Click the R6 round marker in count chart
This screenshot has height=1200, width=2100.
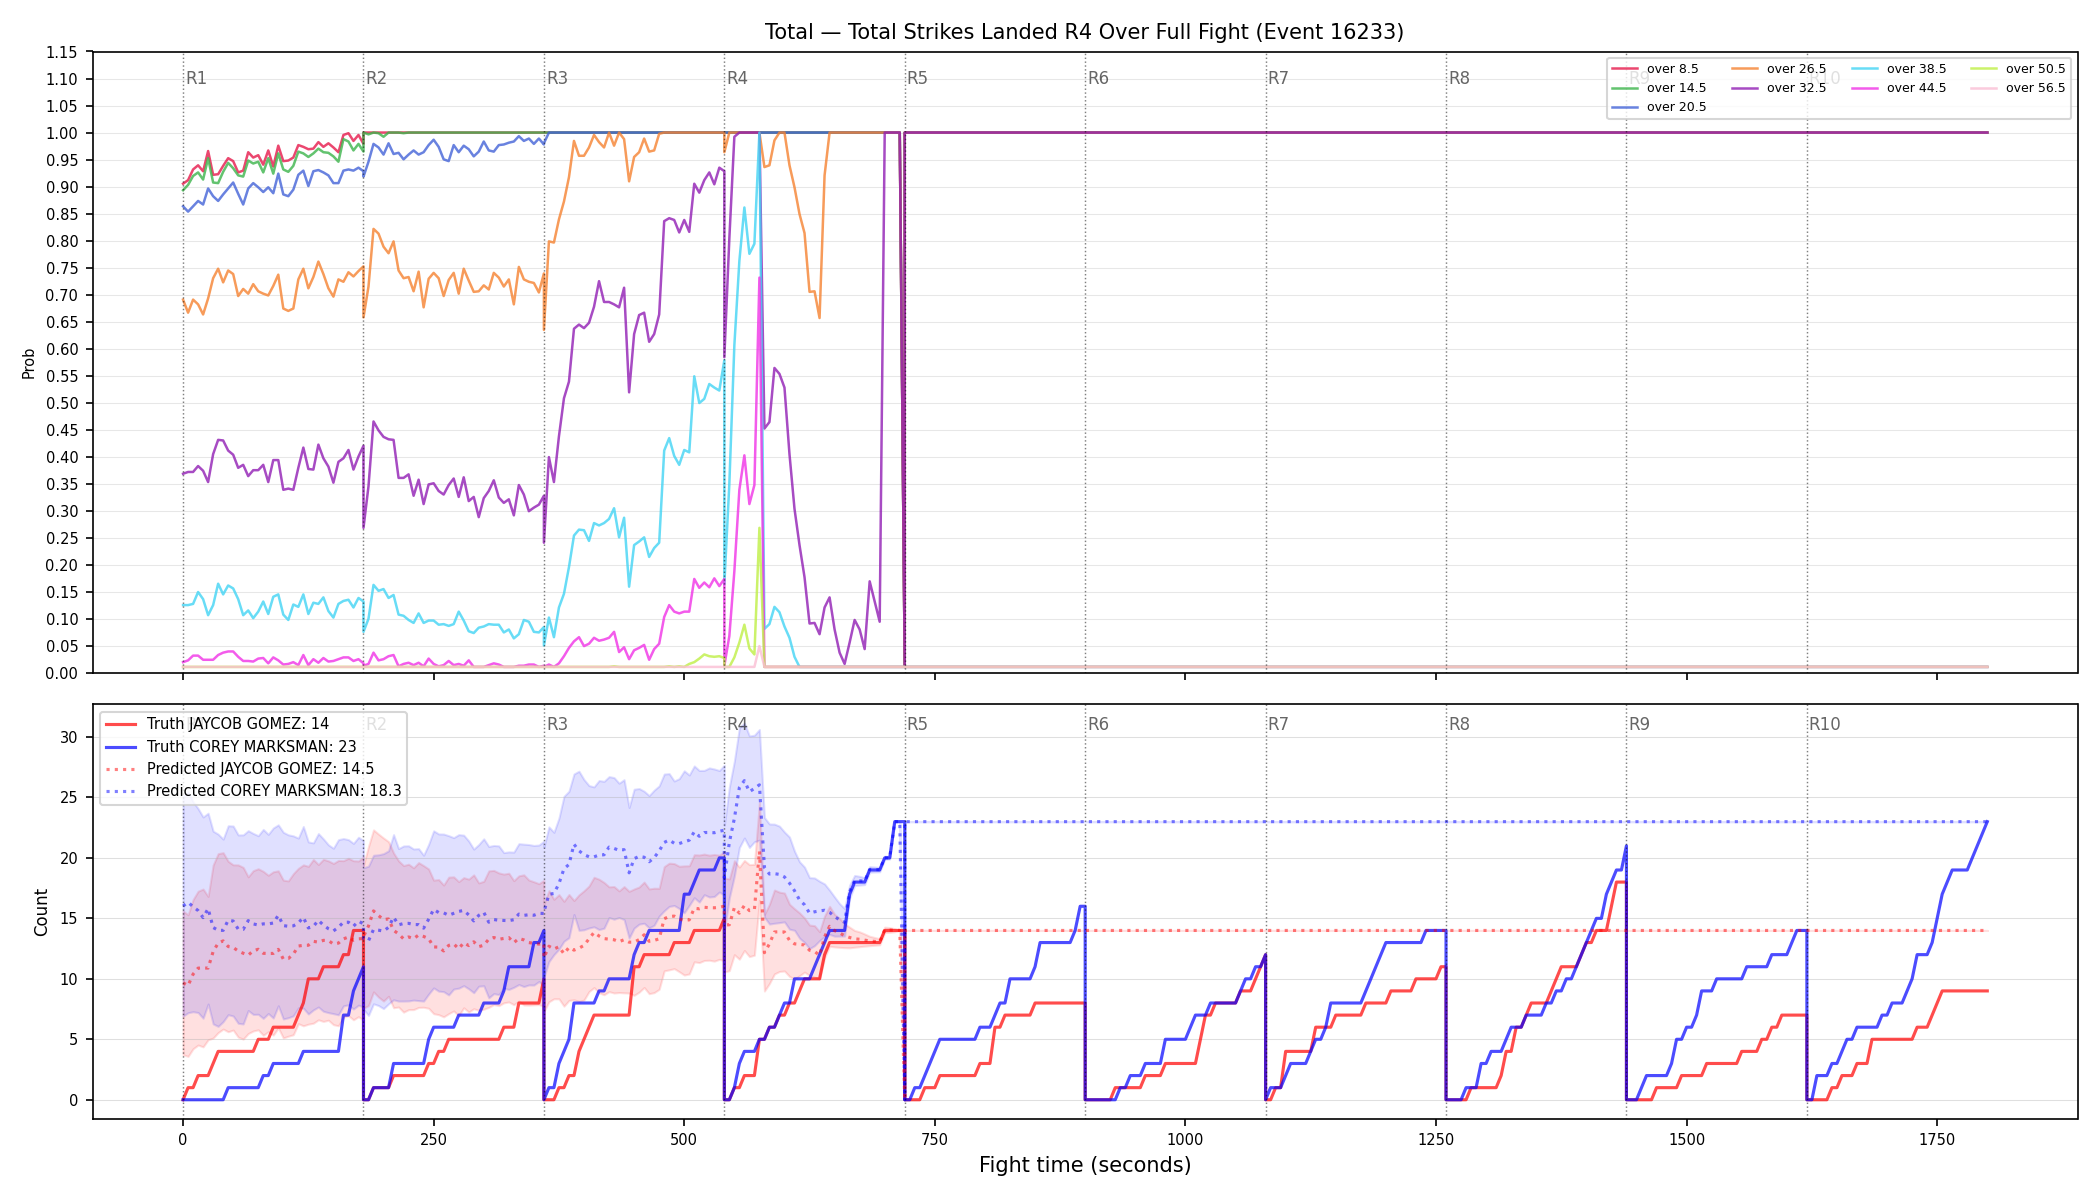coord(1098,724)
